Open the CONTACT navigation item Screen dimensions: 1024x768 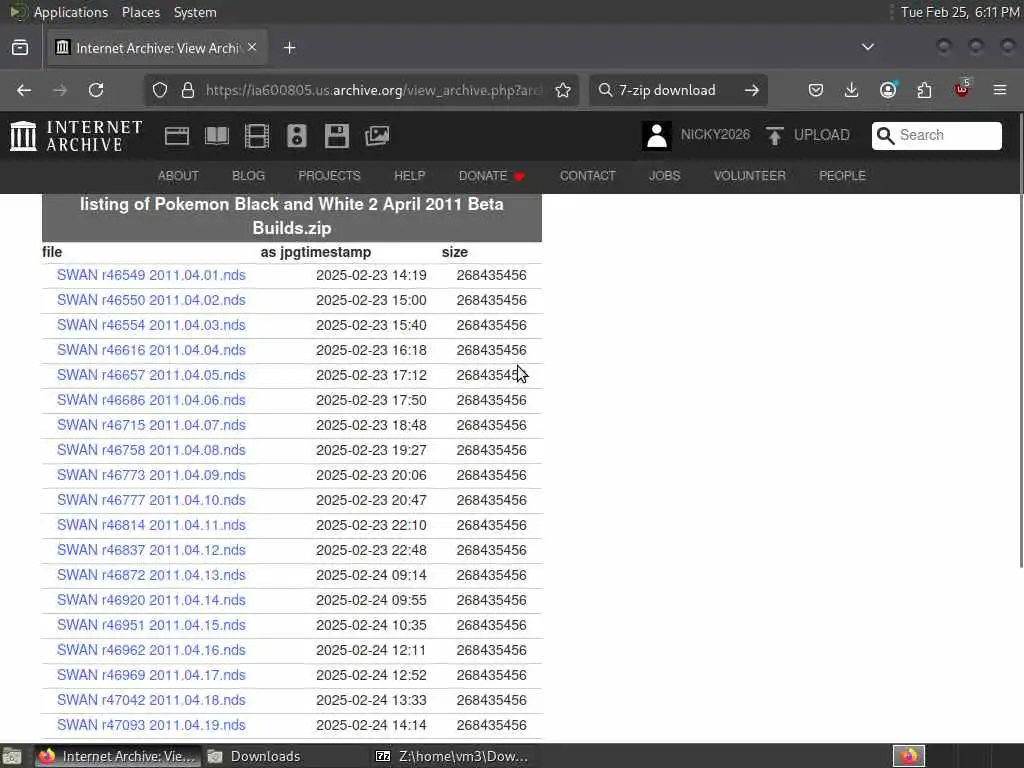tap(588, 176)
